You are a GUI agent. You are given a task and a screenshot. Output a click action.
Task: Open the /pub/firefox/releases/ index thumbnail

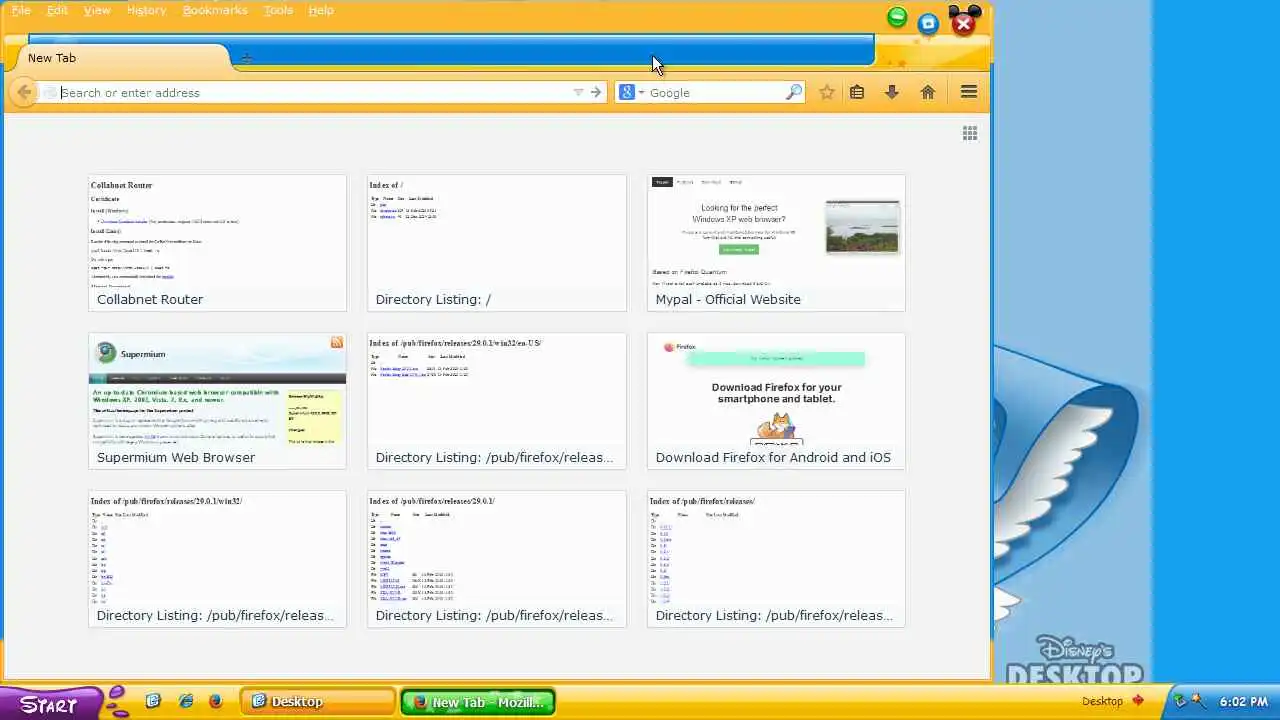coord(776,559)
